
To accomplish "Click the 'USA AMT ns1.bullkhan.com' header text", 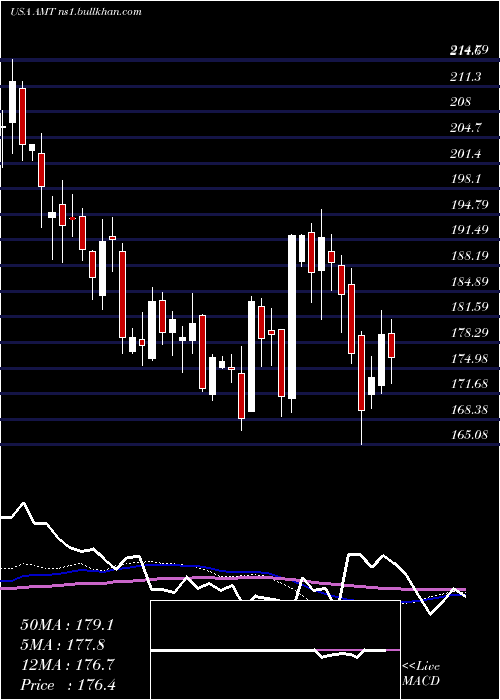I will [75, 12].
